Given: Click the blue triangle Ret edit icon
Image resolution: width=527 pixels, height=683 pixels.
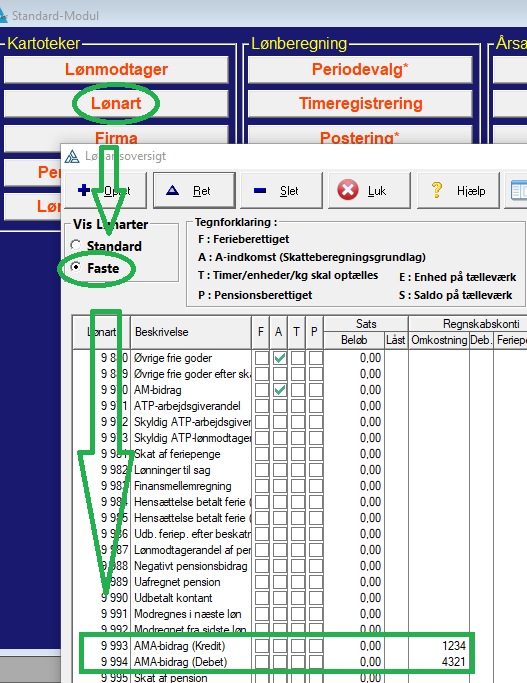Looking at the screenshot, I should click(172, 190).
